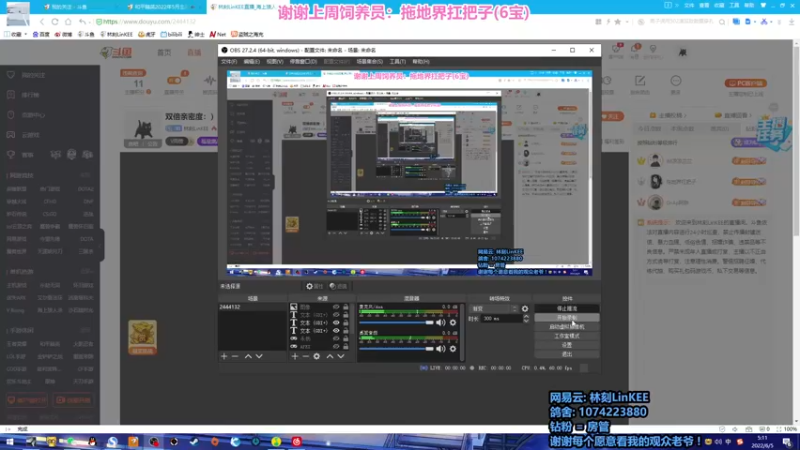Click the Exit button in OBS controls
The width and height of the screenshot is (800, 450).
[x=567, y=355]
